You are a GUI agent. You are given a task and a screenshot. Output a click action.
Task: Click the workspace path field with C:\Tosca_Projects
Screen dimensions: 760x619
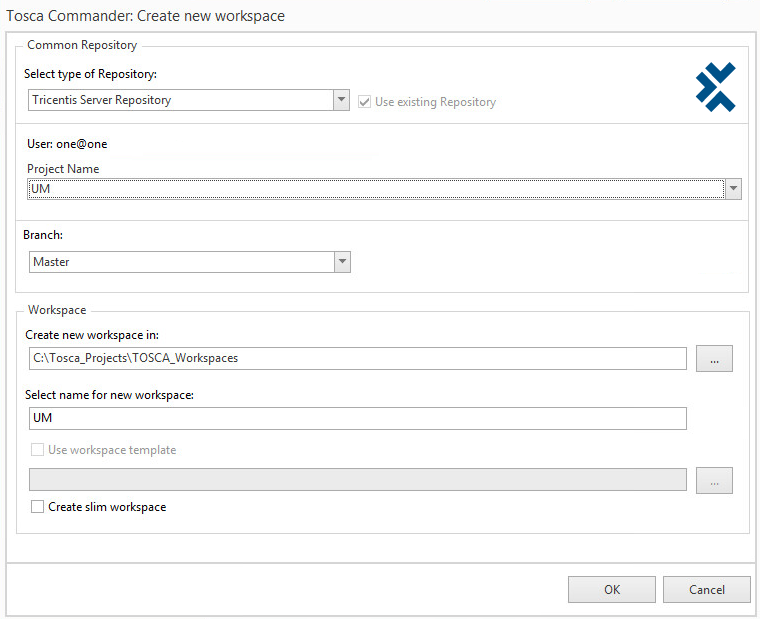[x=357, y=358]
